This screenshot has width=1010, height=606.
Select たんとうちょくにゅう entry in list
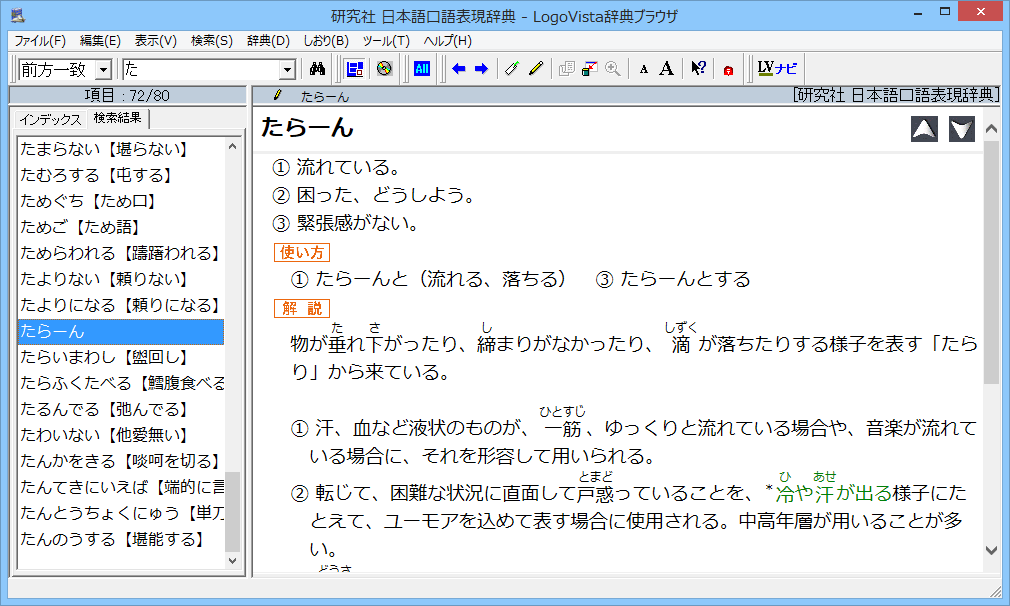[121, 513]
